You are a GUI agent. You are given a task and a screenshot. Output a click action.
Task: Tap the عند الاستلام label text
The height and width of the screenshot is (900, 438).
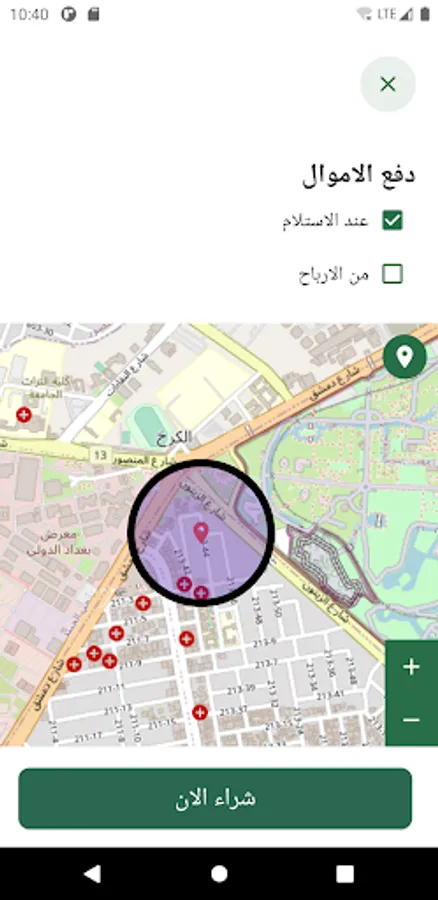[x=325, y=221]
